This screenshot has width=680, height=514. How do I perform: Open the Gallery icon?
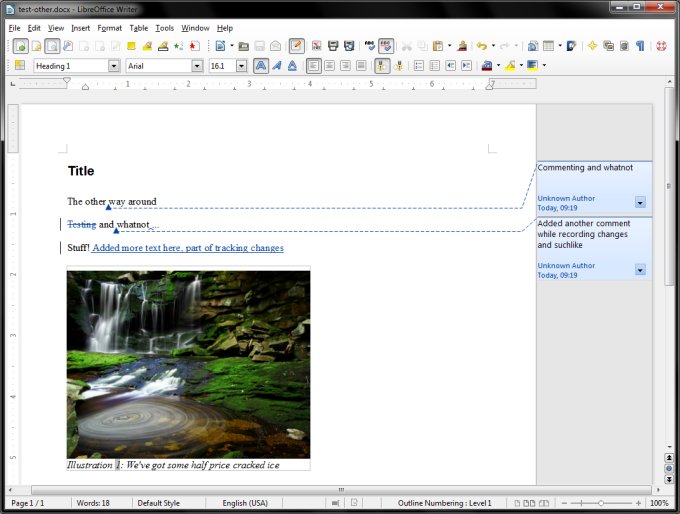(x=608, y=46)
